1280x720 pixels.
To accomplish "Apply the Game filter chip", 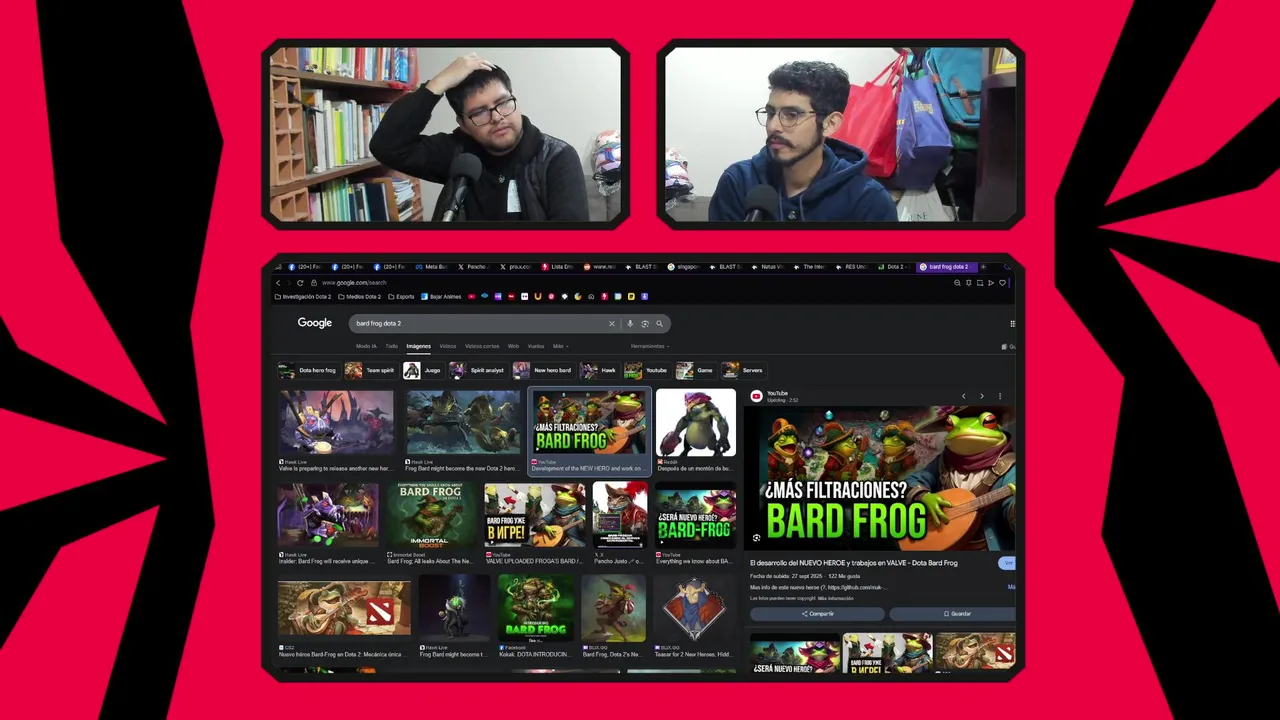I will (x=695, y=370).
